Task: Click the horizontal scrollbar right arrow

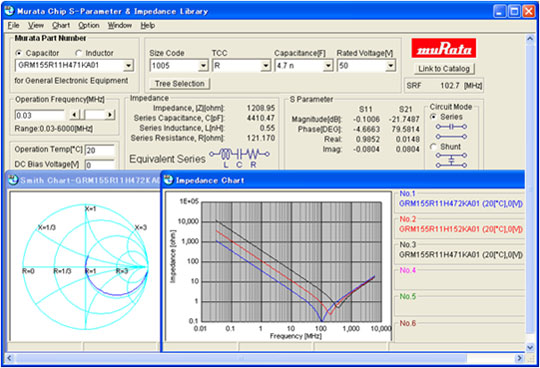Action: [x=520, y=358]
